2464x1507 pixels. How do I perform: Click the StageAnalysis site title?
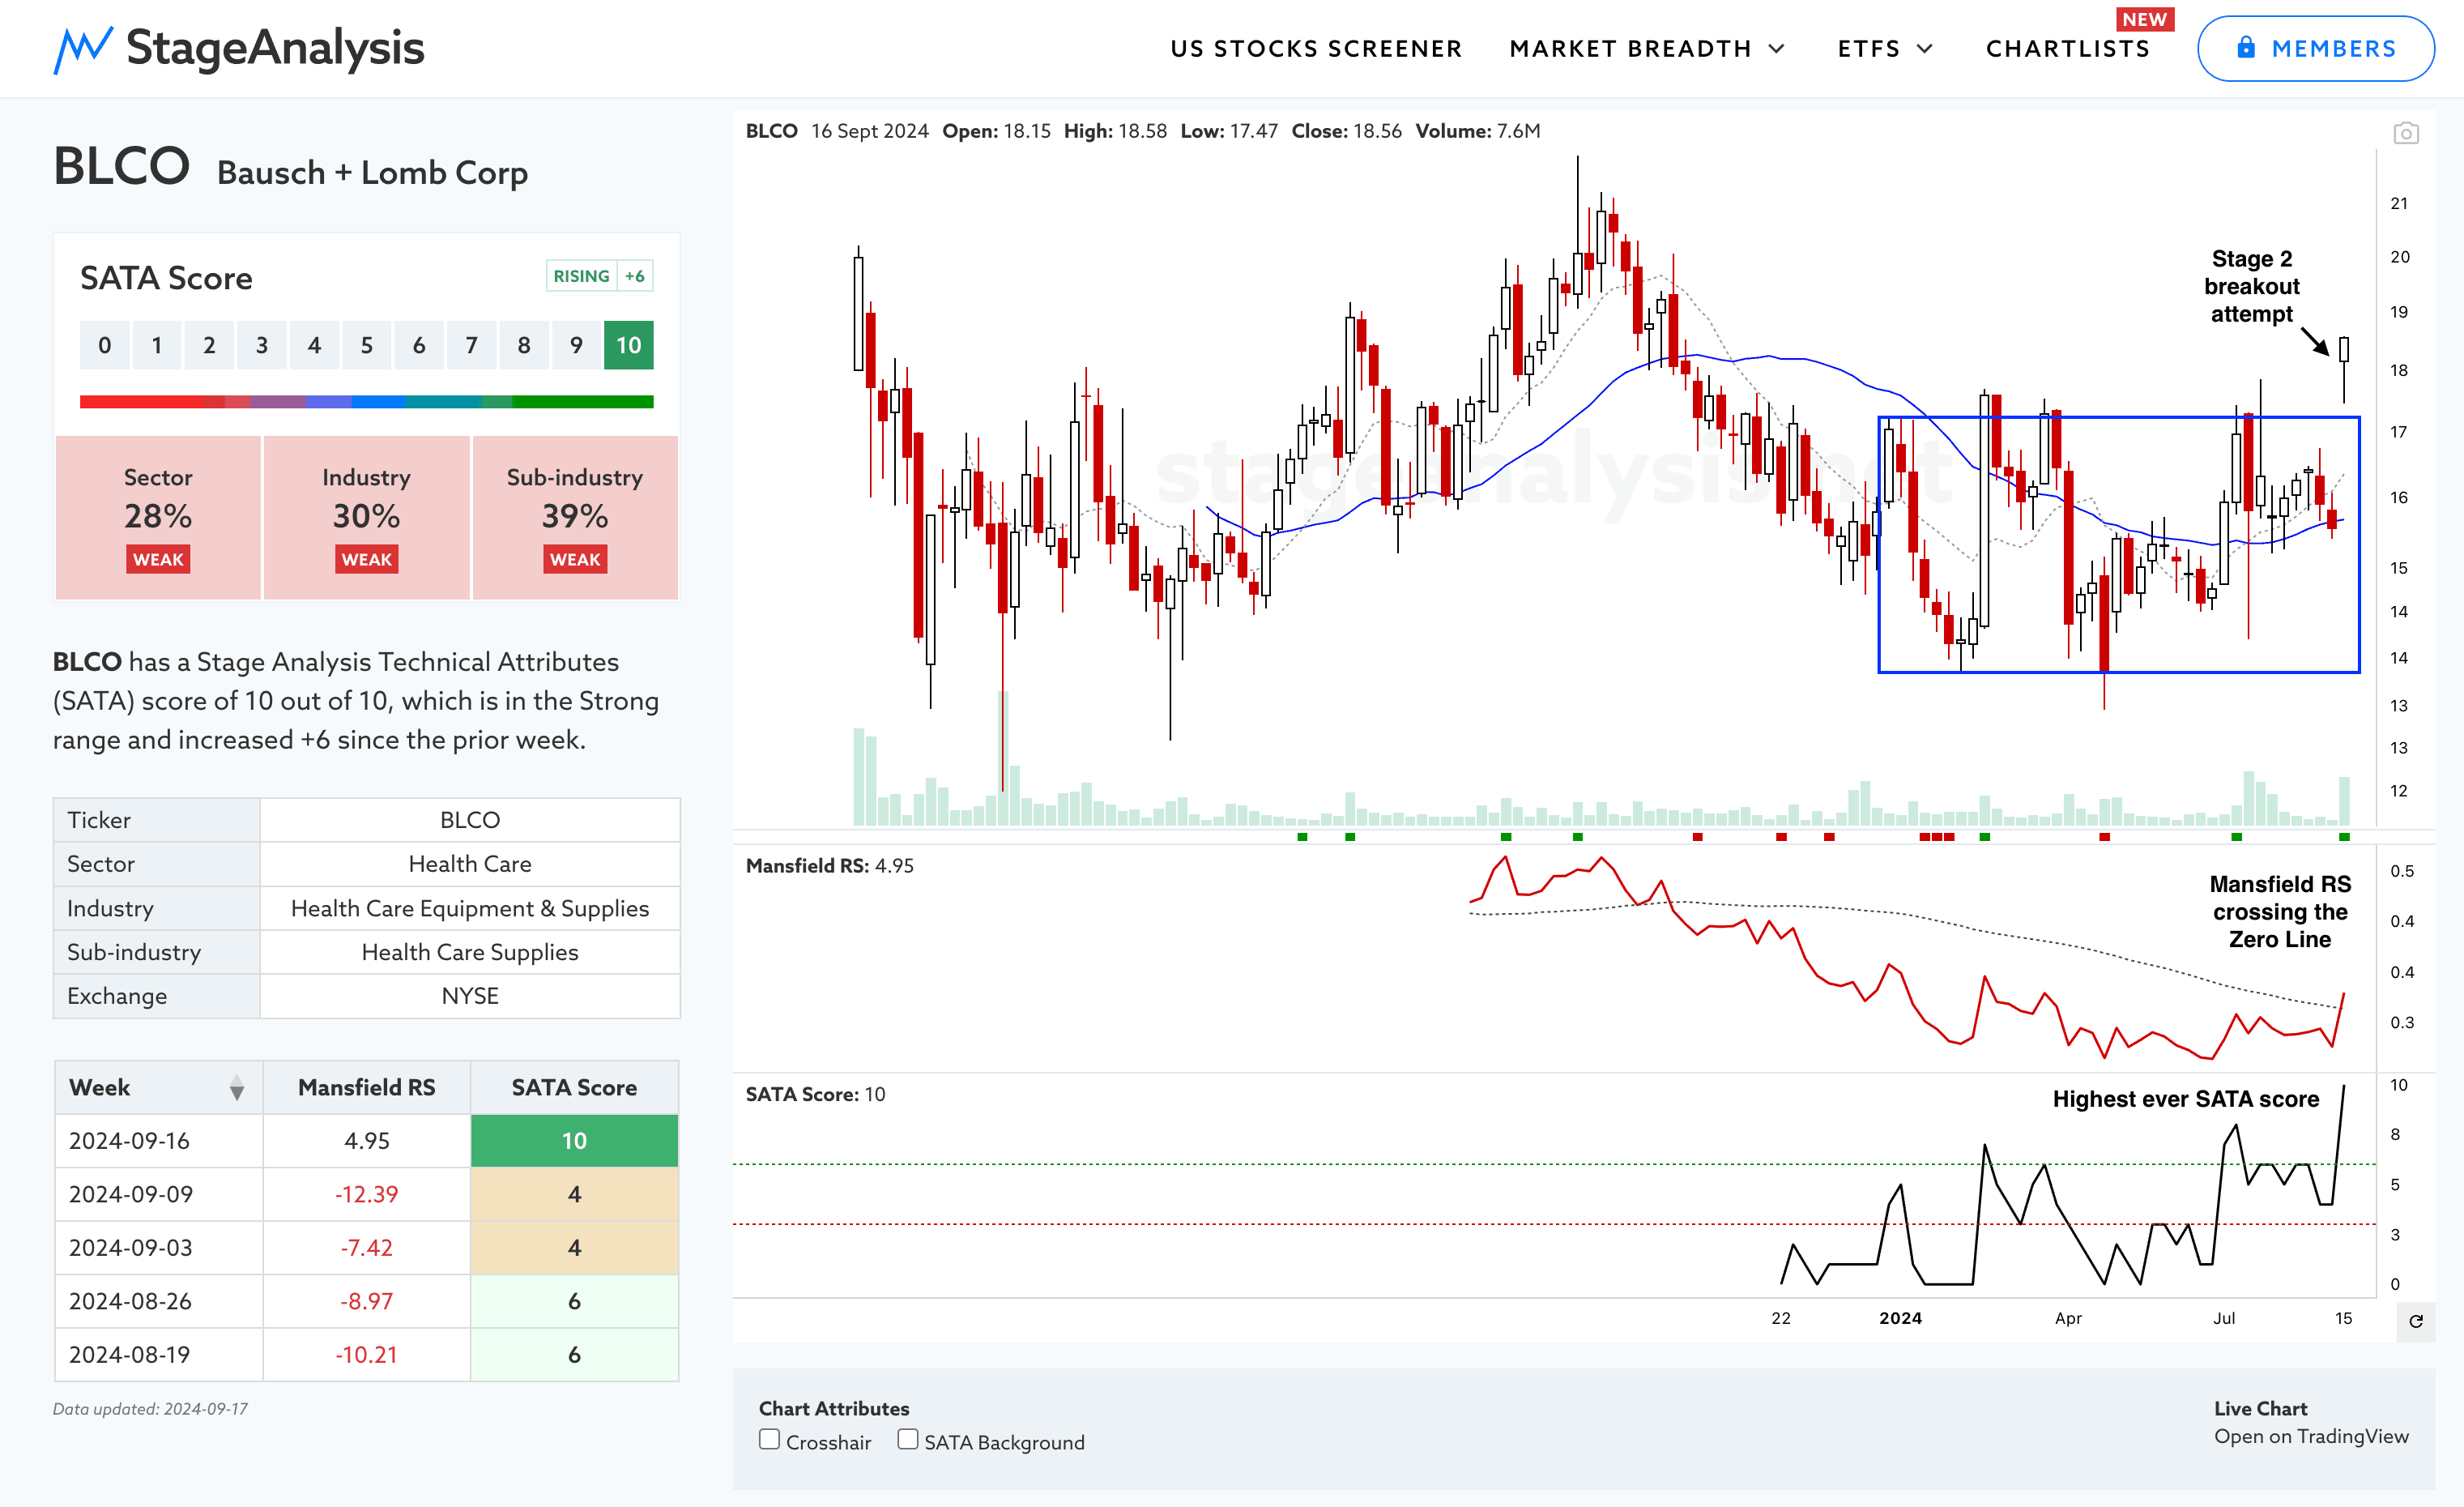pos(275,47)
